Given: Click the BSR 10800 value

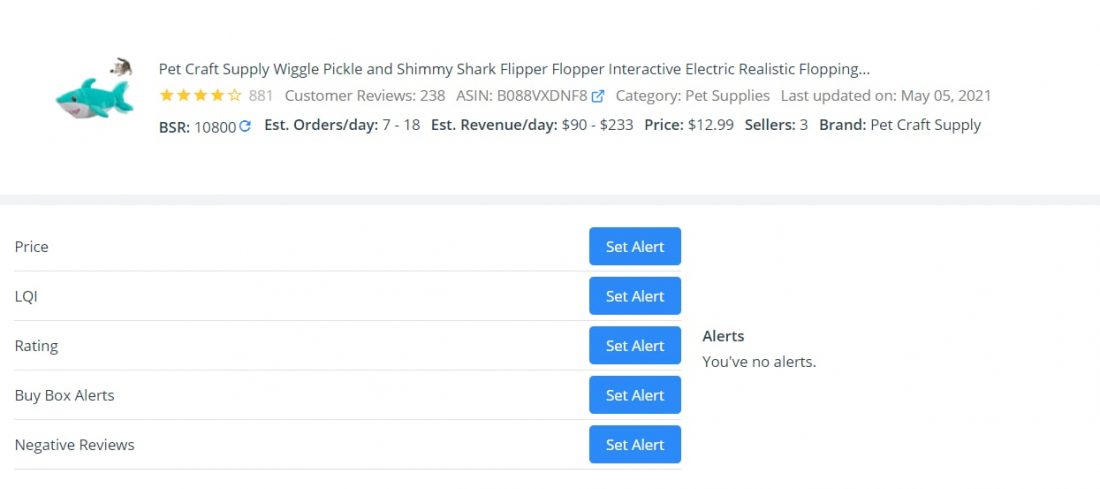Looking at the screenshot, I should tap(215, 127).
